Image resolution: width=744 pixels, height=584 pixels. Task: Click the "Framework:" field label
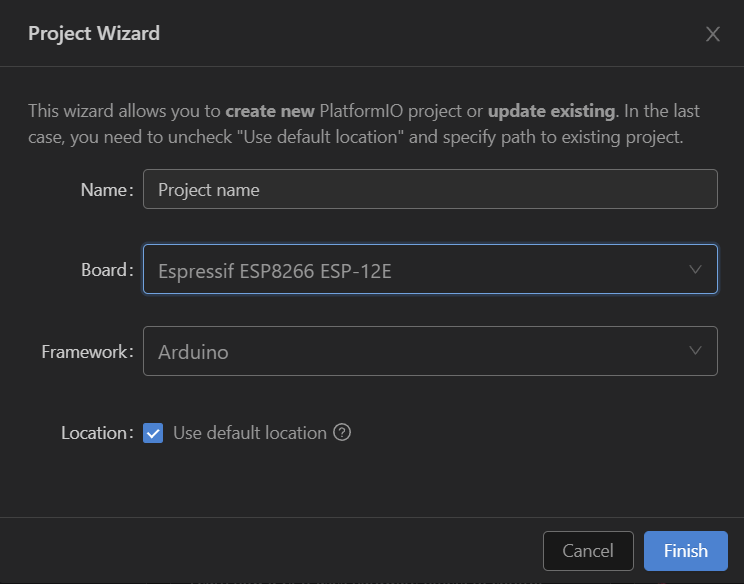87,351
